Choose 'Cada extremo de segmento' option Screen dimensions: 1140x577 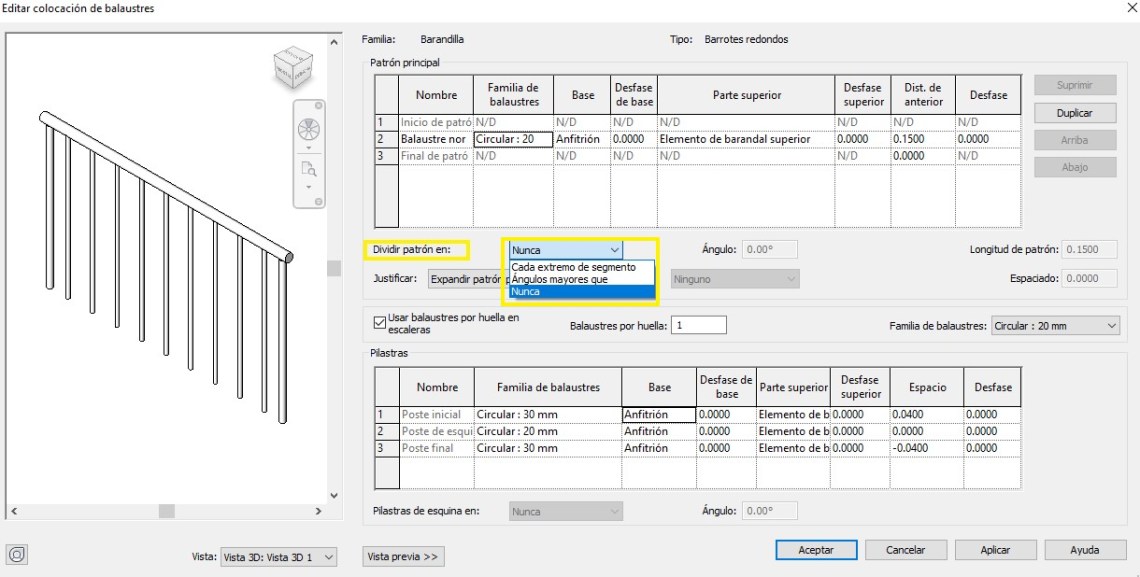click(573, 267)
